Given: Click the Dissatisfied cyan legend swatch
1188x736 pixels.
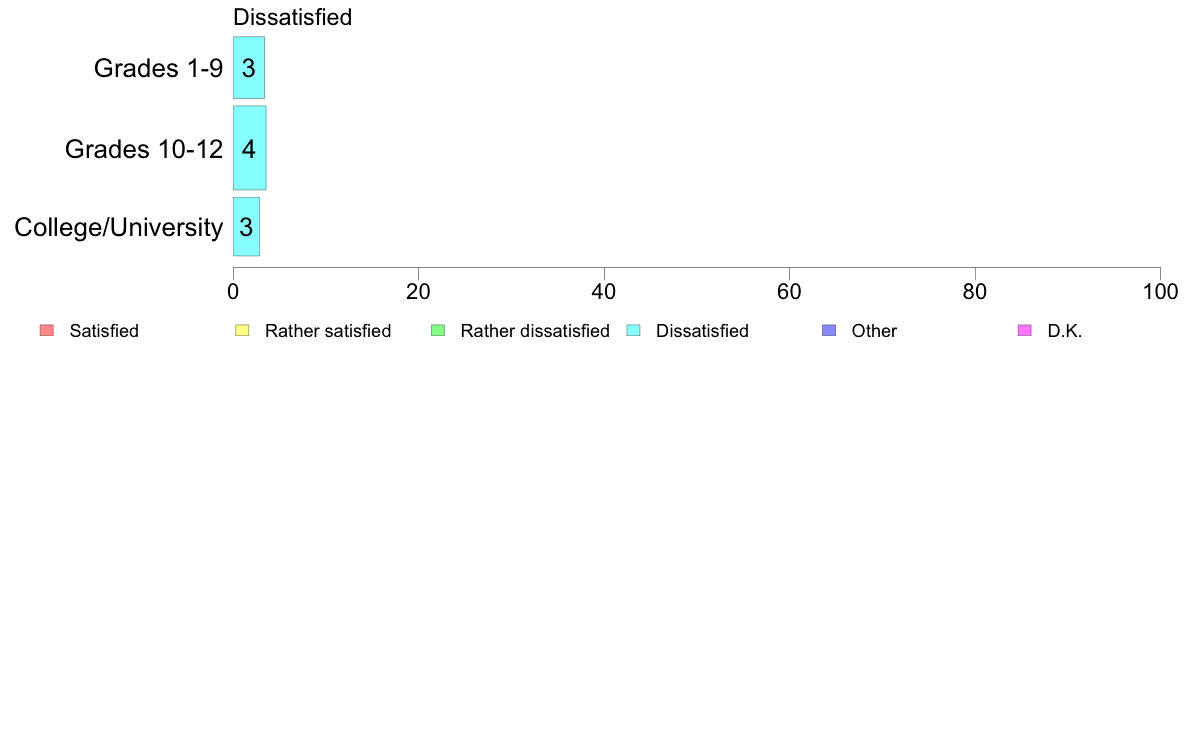Looking at the screenshot, I should [633, 330].
